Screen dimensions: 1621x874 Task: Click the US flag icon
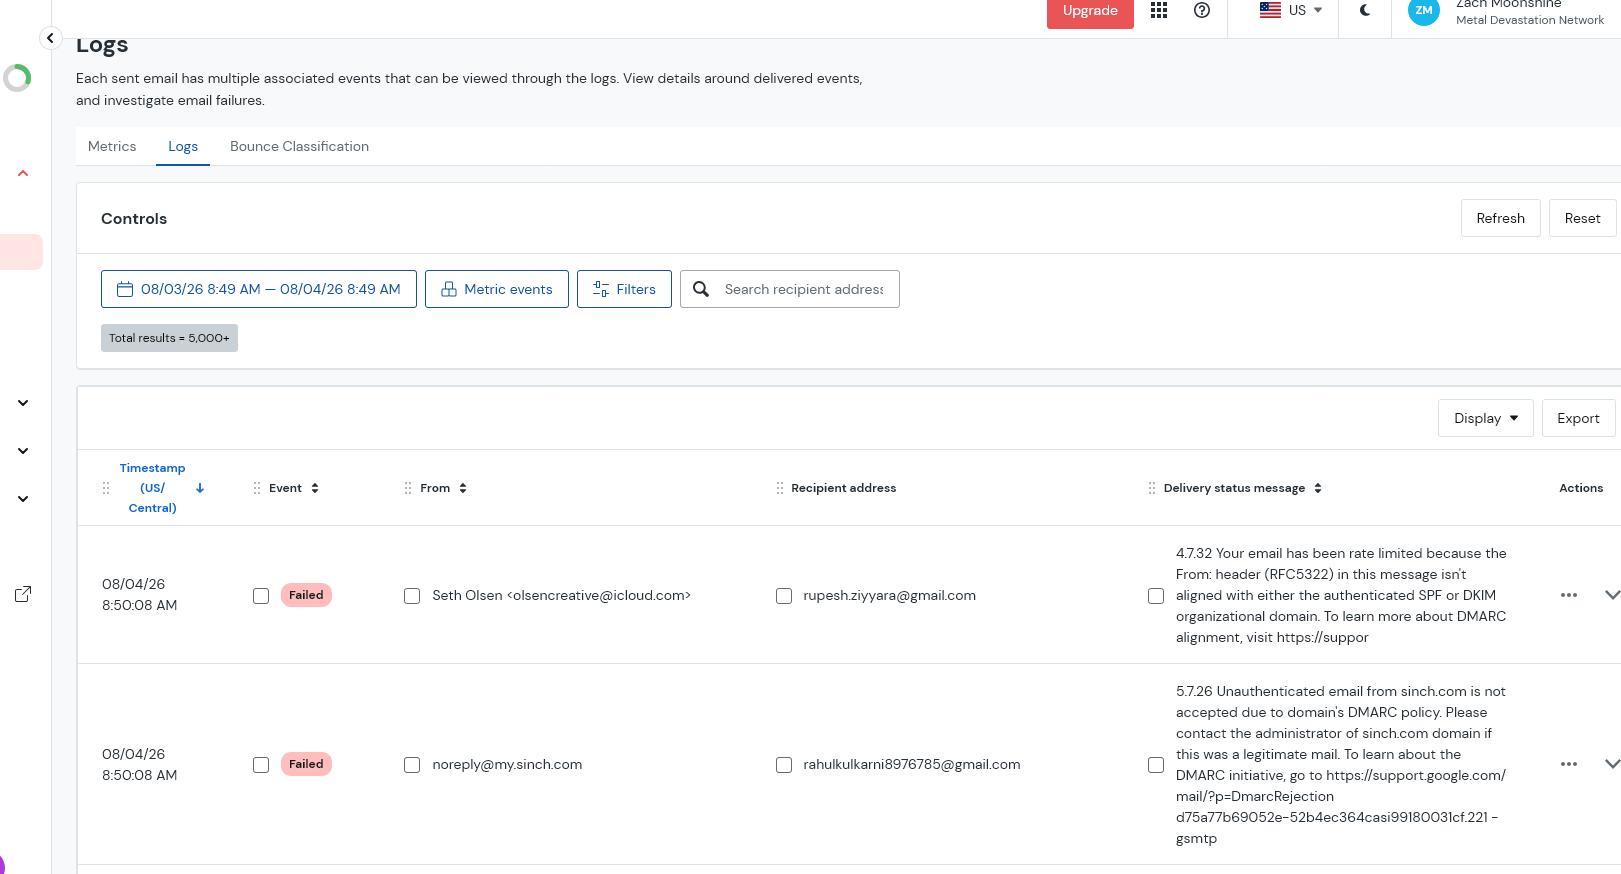pyautogui.click(x=1270, y=10)
